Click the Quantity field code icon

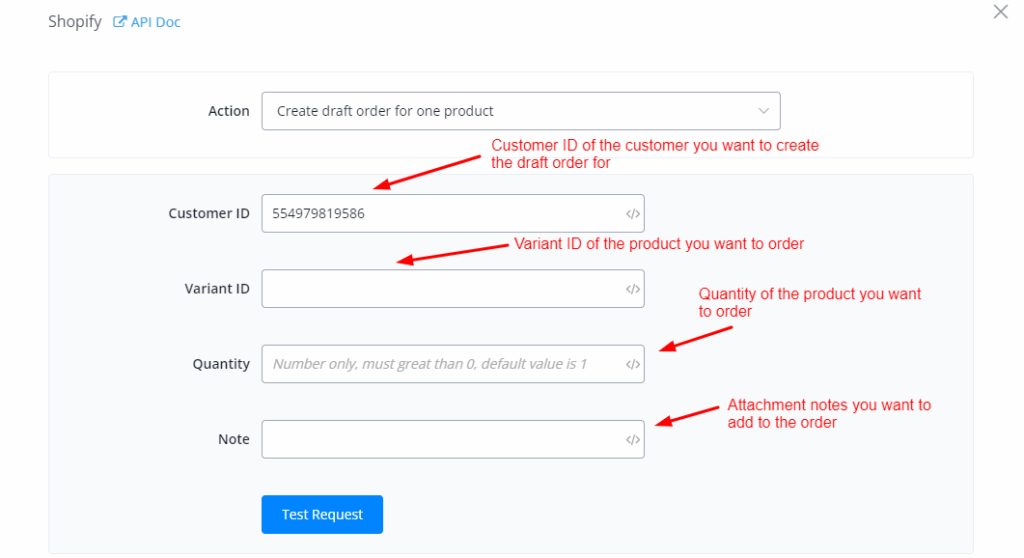(x=632, y=364)
